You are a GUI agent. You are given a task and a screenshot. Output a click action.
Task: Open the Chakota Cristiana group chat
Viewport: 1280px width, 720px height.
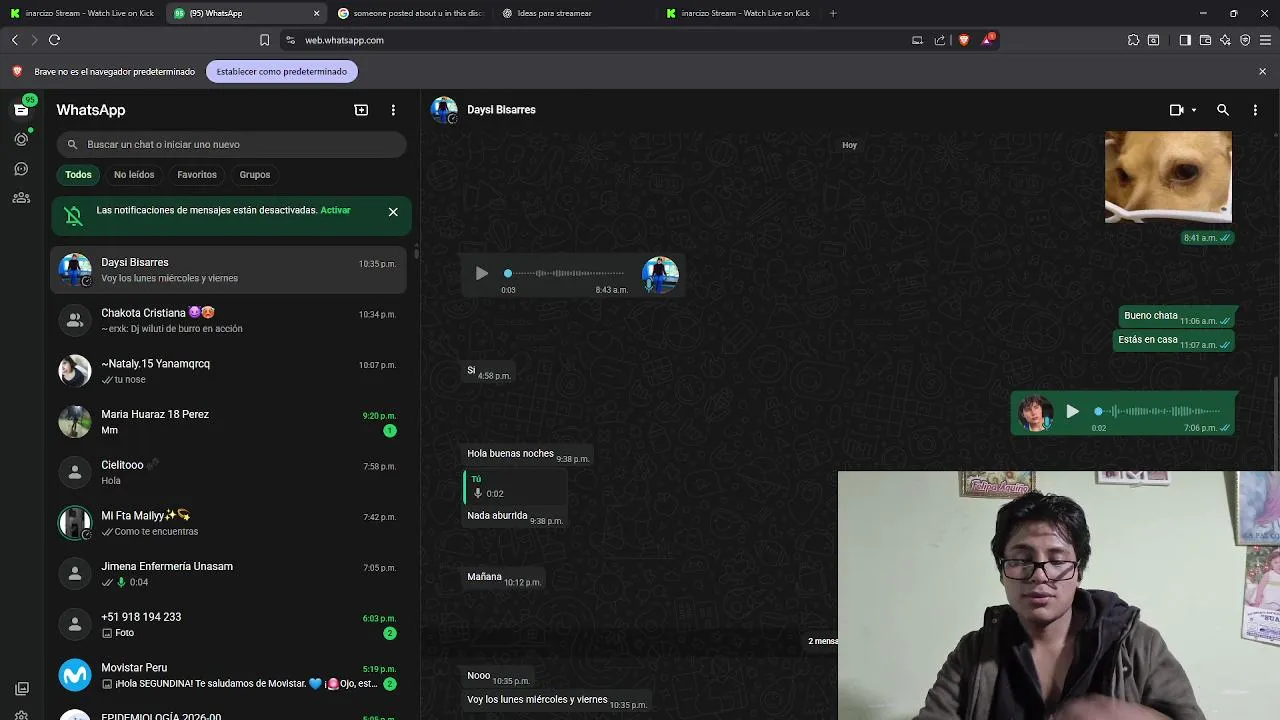tap(229, 320)
